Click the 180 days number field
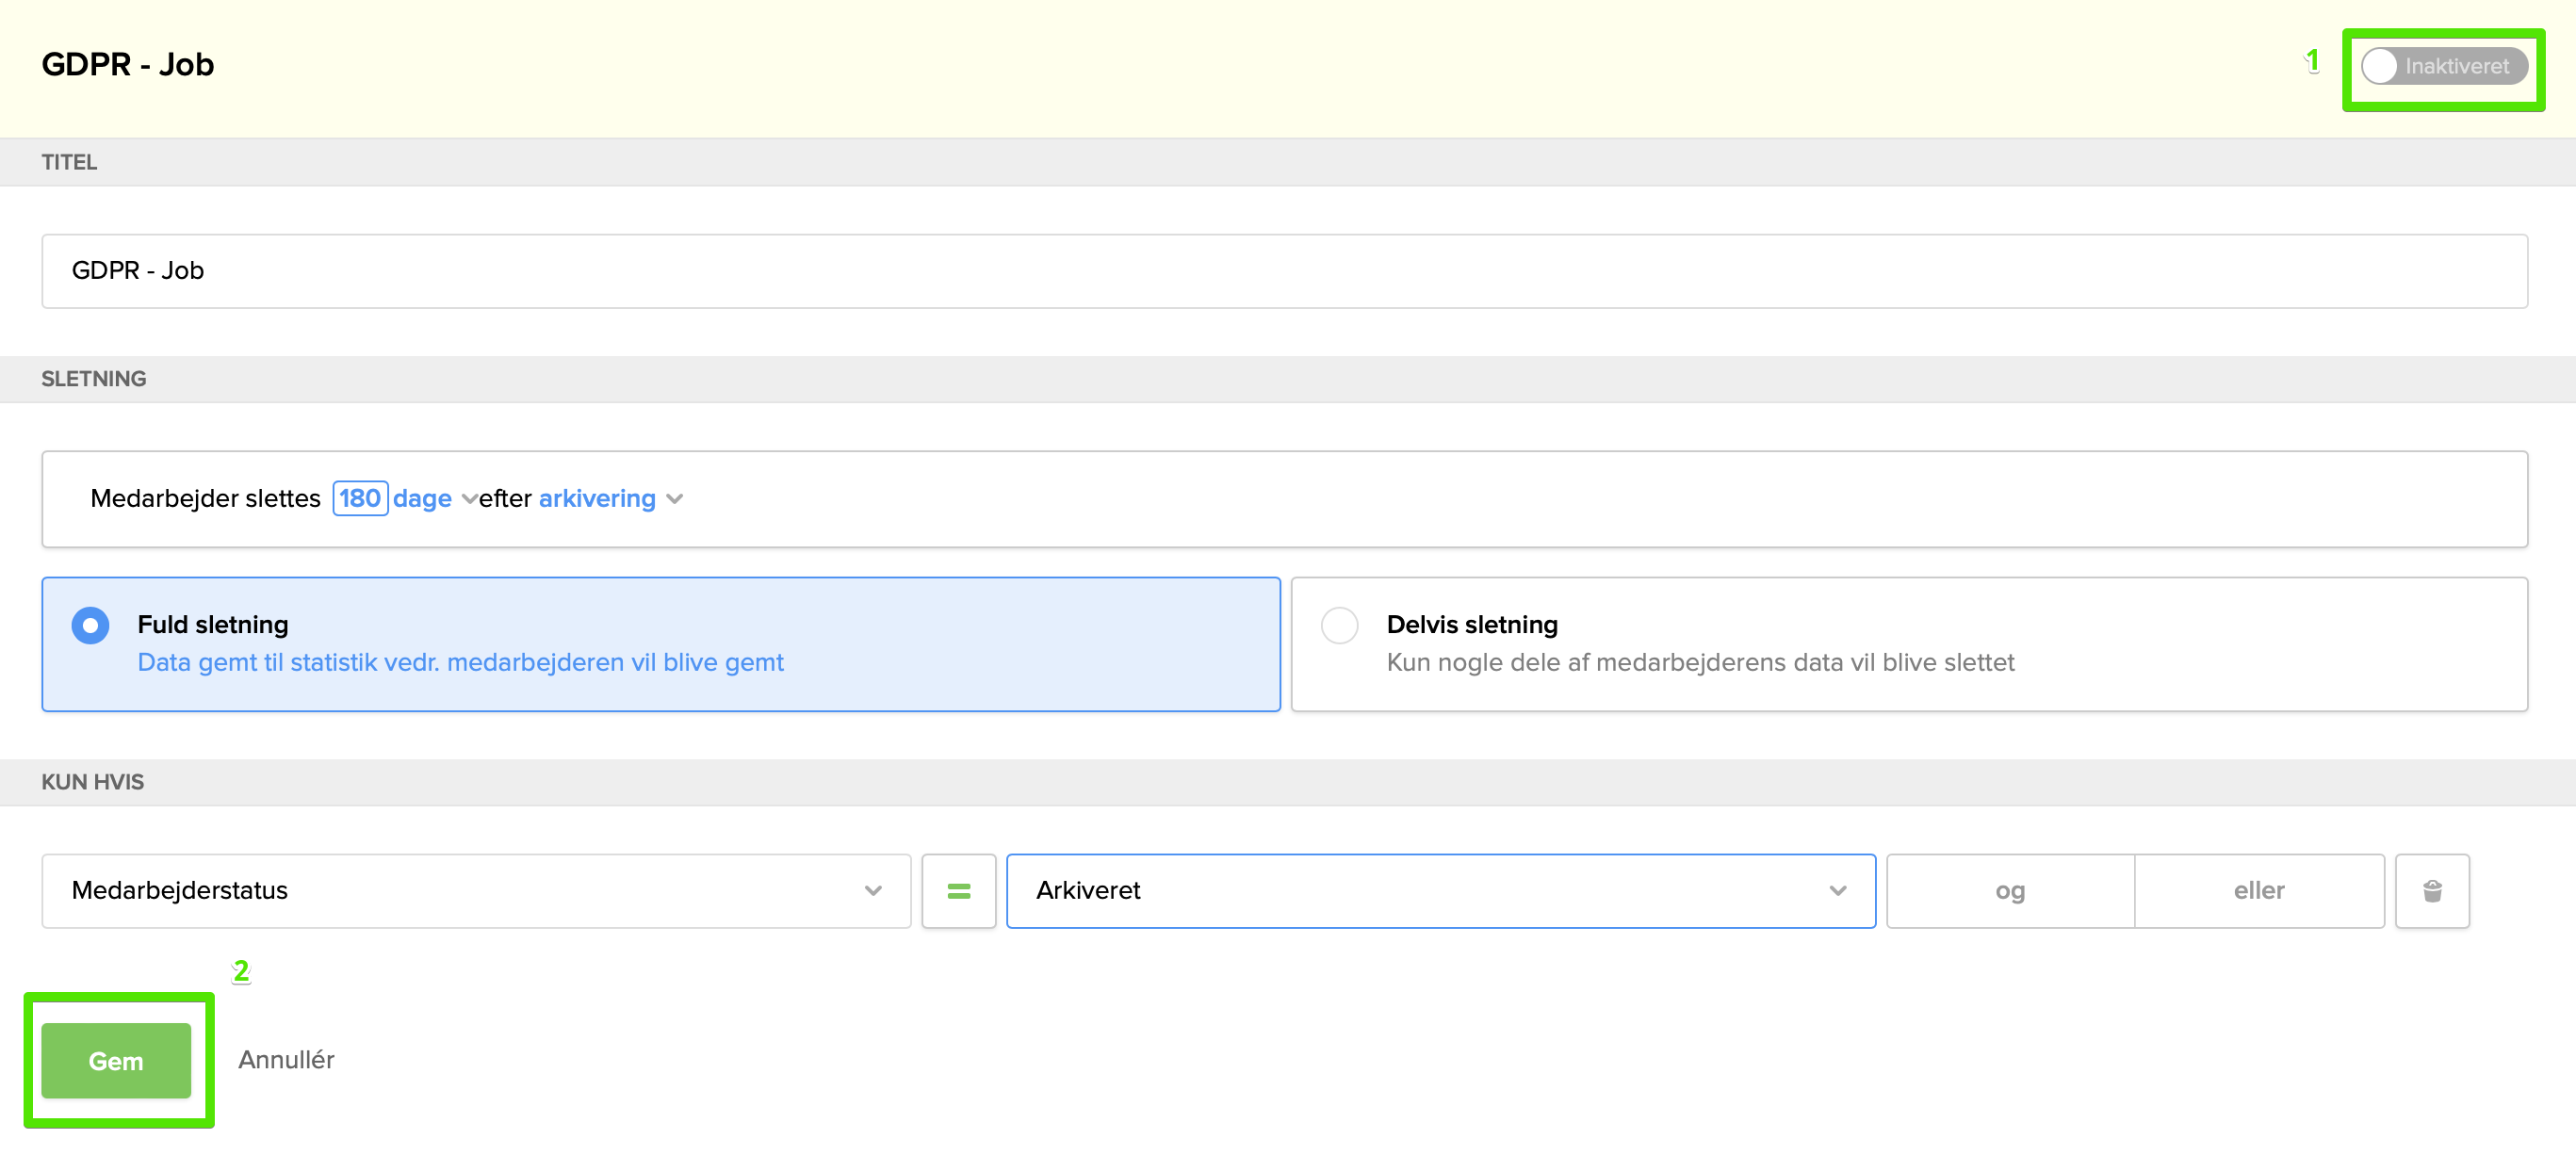 pos(360,498)
